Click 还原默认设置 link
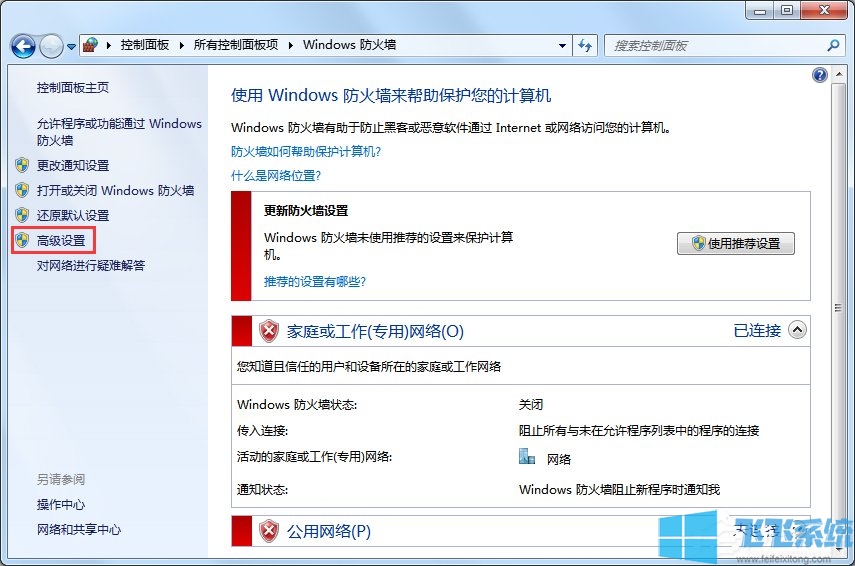The image size is (855, 566). (x=73, y=215)
